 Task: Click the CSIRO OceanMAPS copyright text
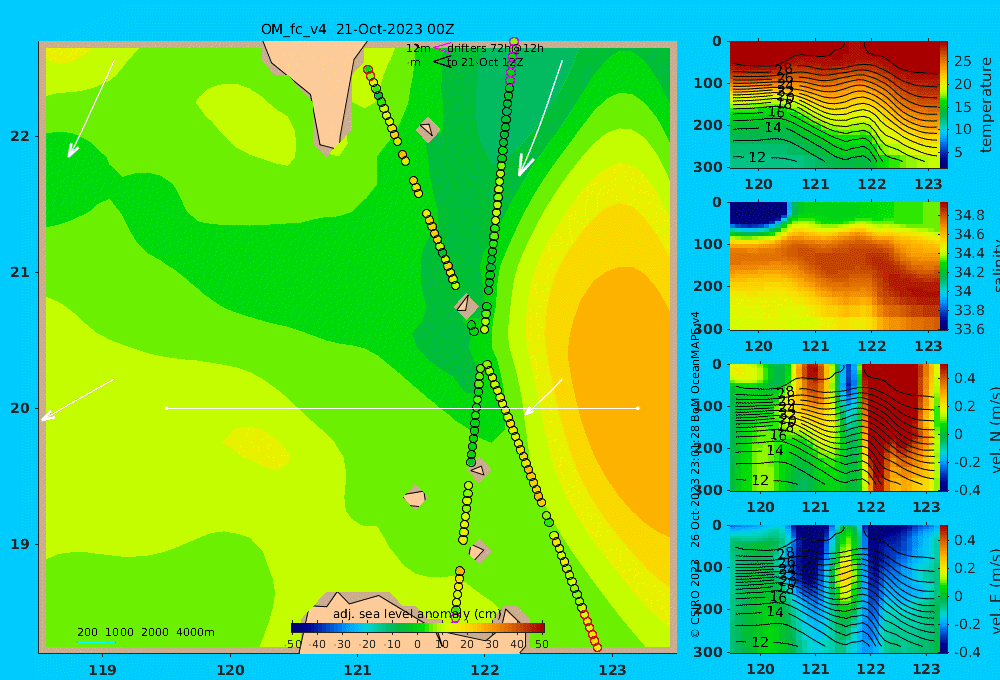pos(695,475)
